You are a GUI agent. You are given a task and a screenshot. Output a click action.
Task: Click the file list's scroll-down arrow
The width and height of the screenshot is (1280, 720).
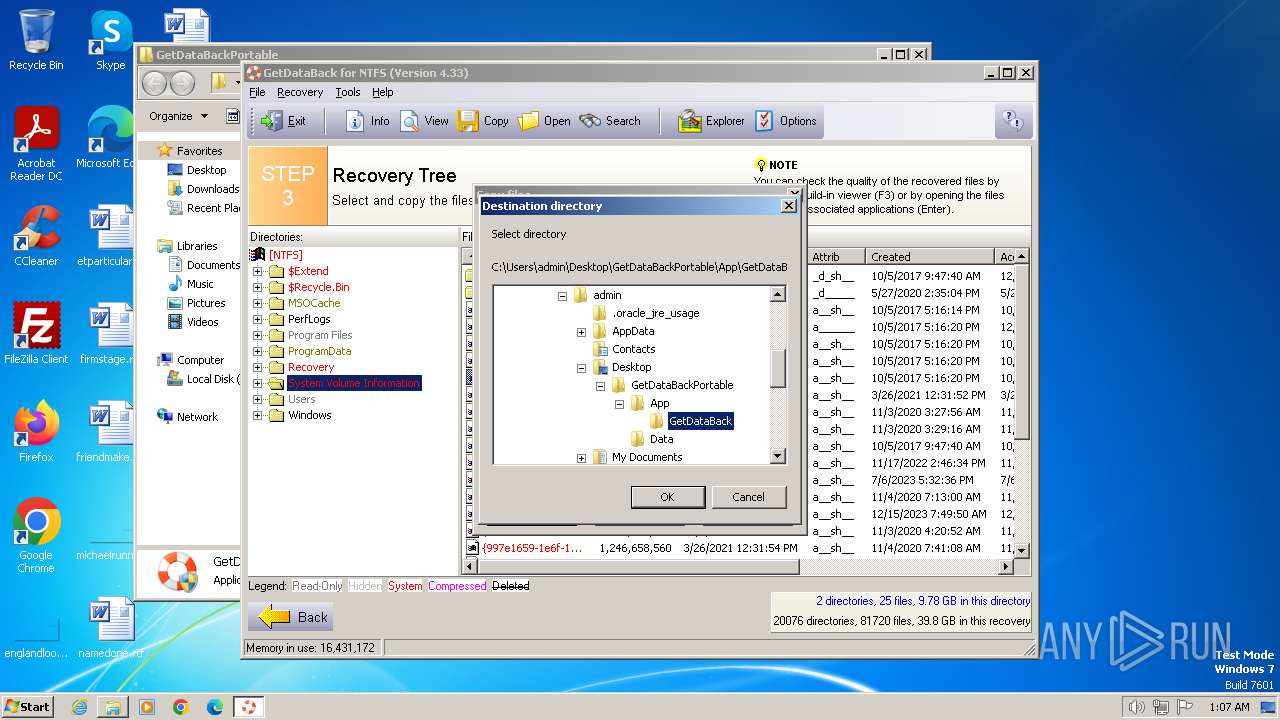click(1021, 550)
